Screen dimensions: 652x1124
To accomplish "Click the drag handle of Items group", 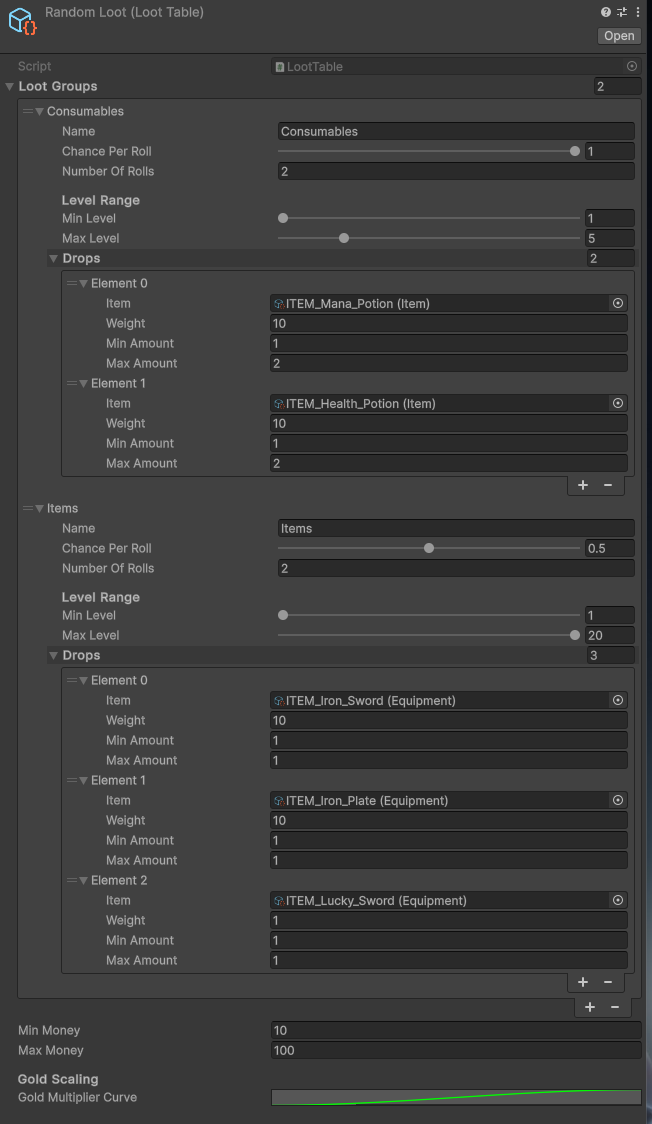I will tap(28, 508).
